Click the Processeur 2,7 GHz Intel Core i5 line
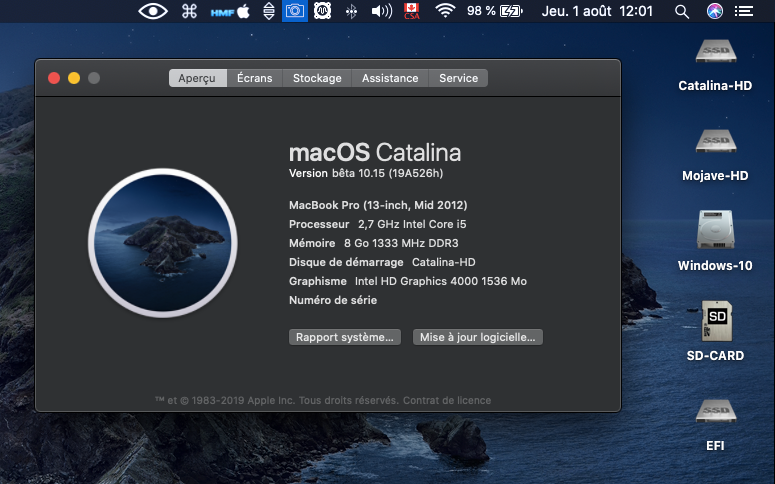Viewport: 775px width, 484px height. point(378,224)
